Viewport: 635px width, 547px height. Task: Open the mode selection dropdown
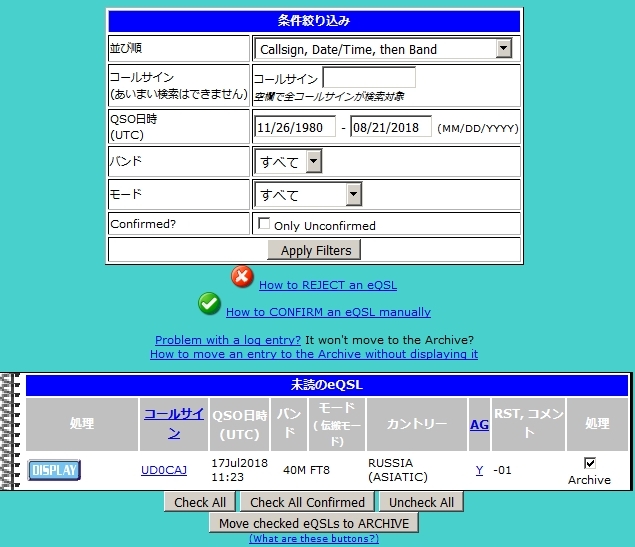(308, 194)
